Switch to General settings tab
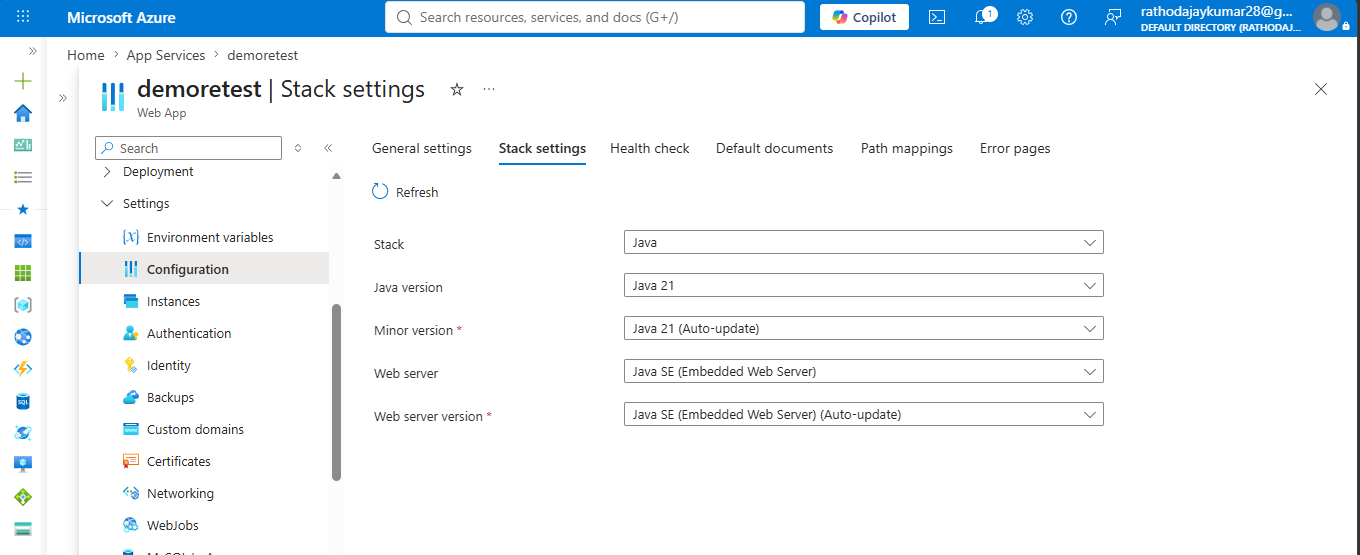The image size is (1360, 555). pyautogui.click(x=422, y=148)
